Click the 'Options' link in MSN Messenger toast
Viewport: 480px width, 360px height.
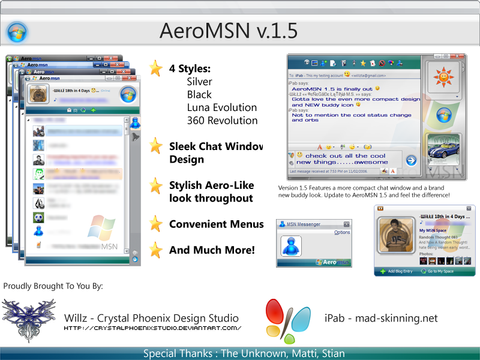click(x=342, y=232)
